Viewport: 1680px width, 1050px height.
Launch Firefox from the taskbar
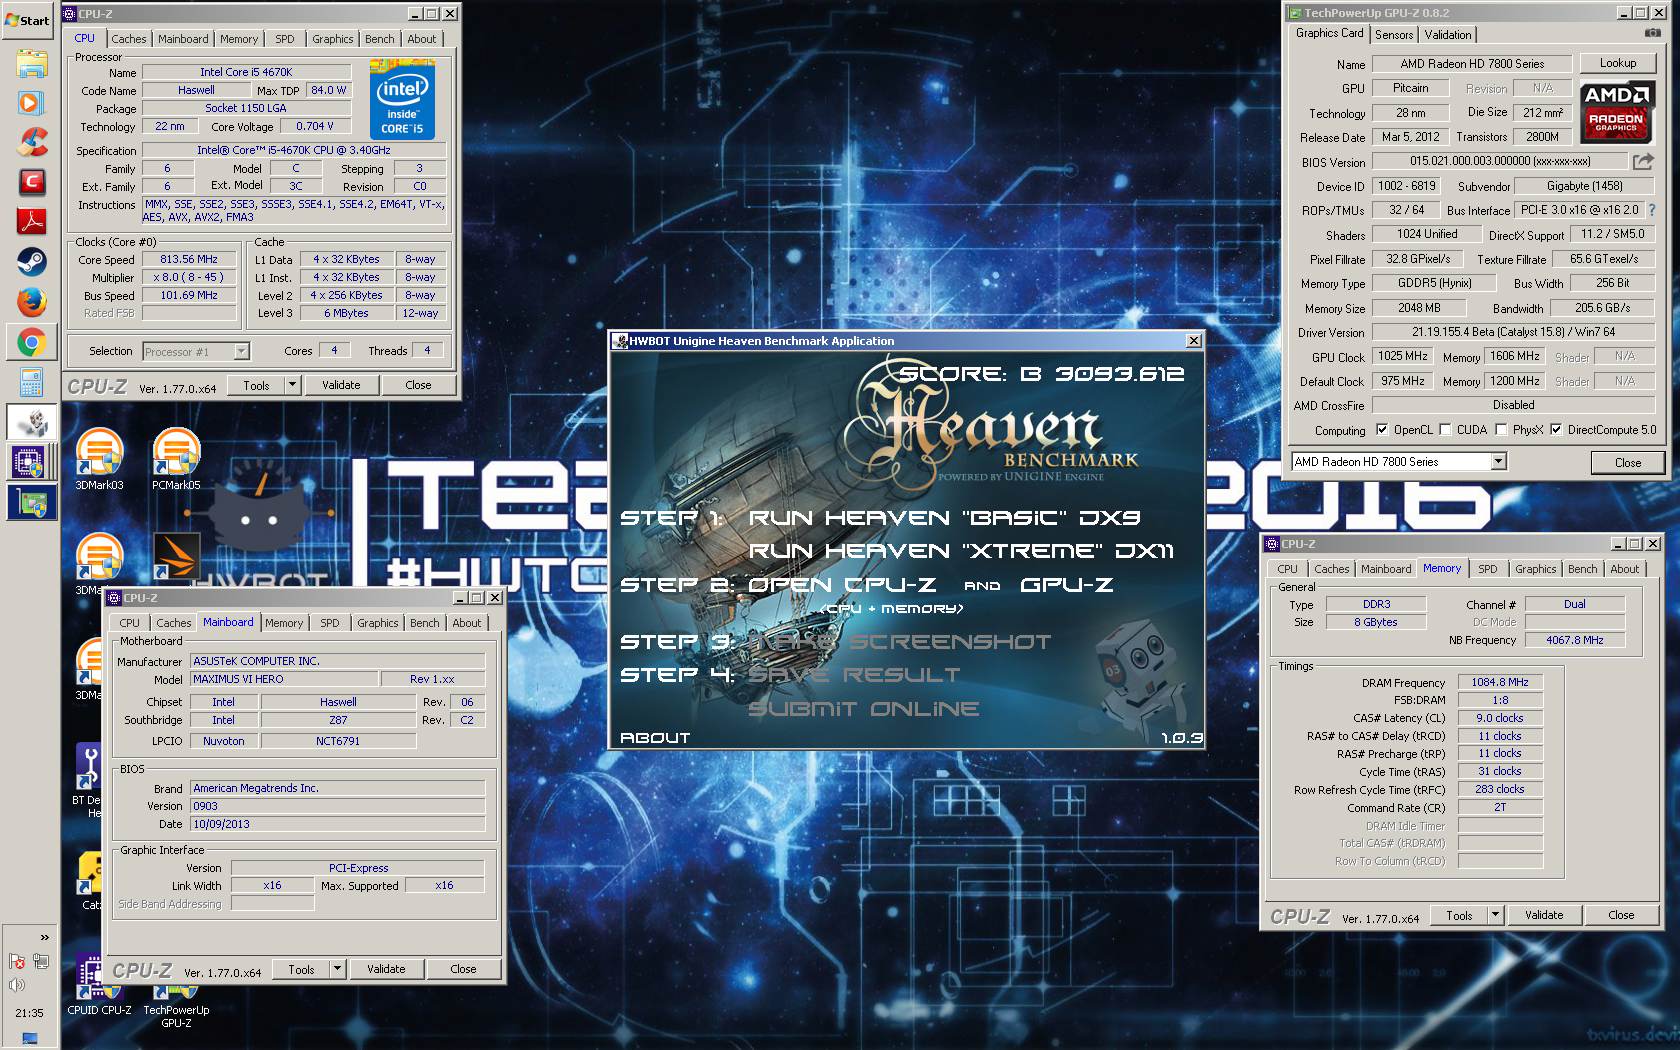pyautogui.click(x=31, y=302)
